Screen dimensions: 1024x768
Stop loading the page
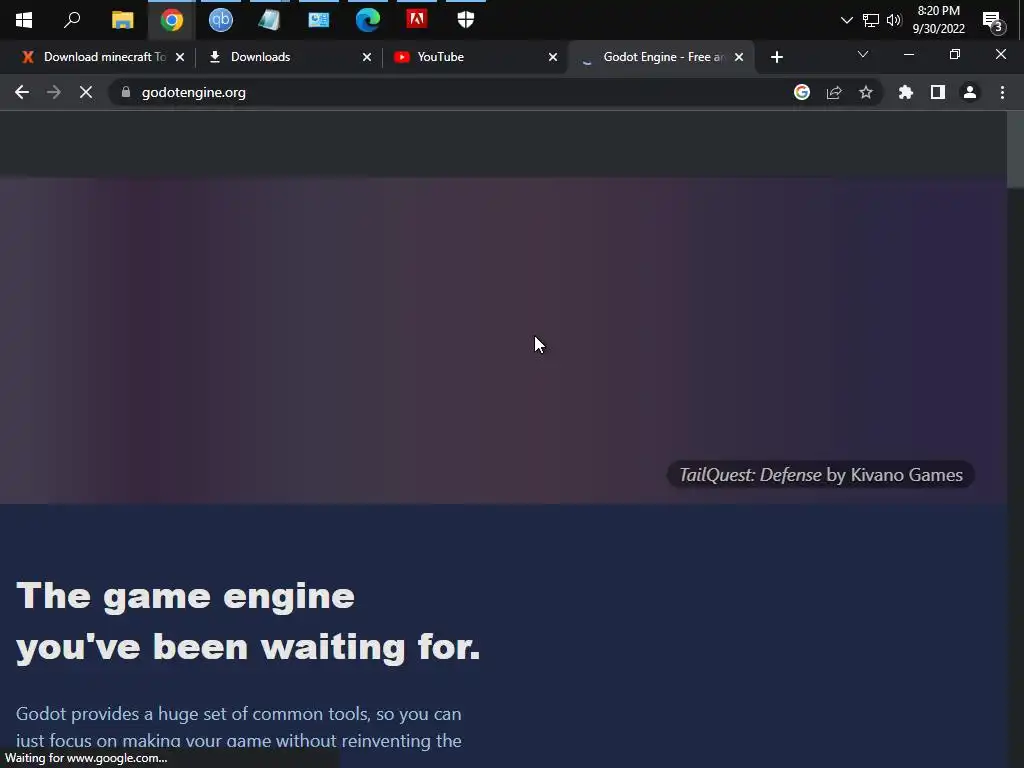86,93
